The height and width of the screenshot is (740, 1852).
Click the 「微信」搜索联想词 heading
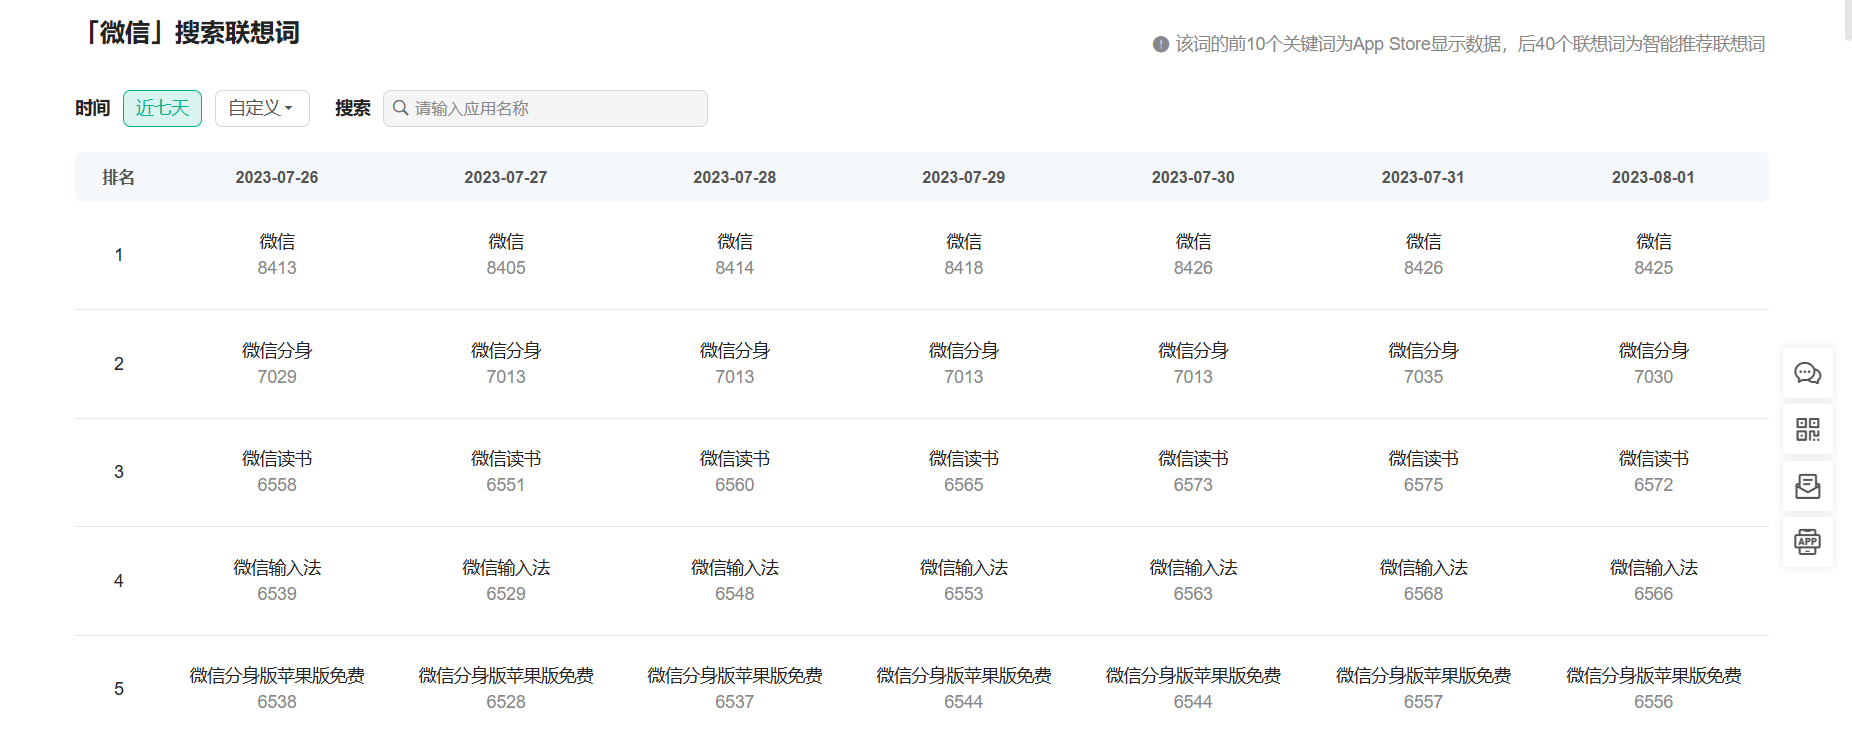click(188, 33)
